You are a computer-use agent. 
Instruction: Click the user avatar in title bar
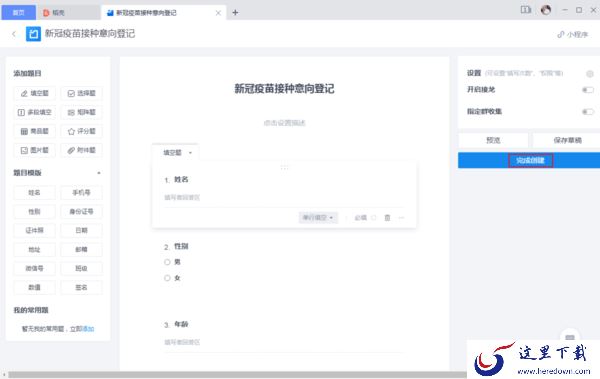pyautogui.click(x=546, y=10)
